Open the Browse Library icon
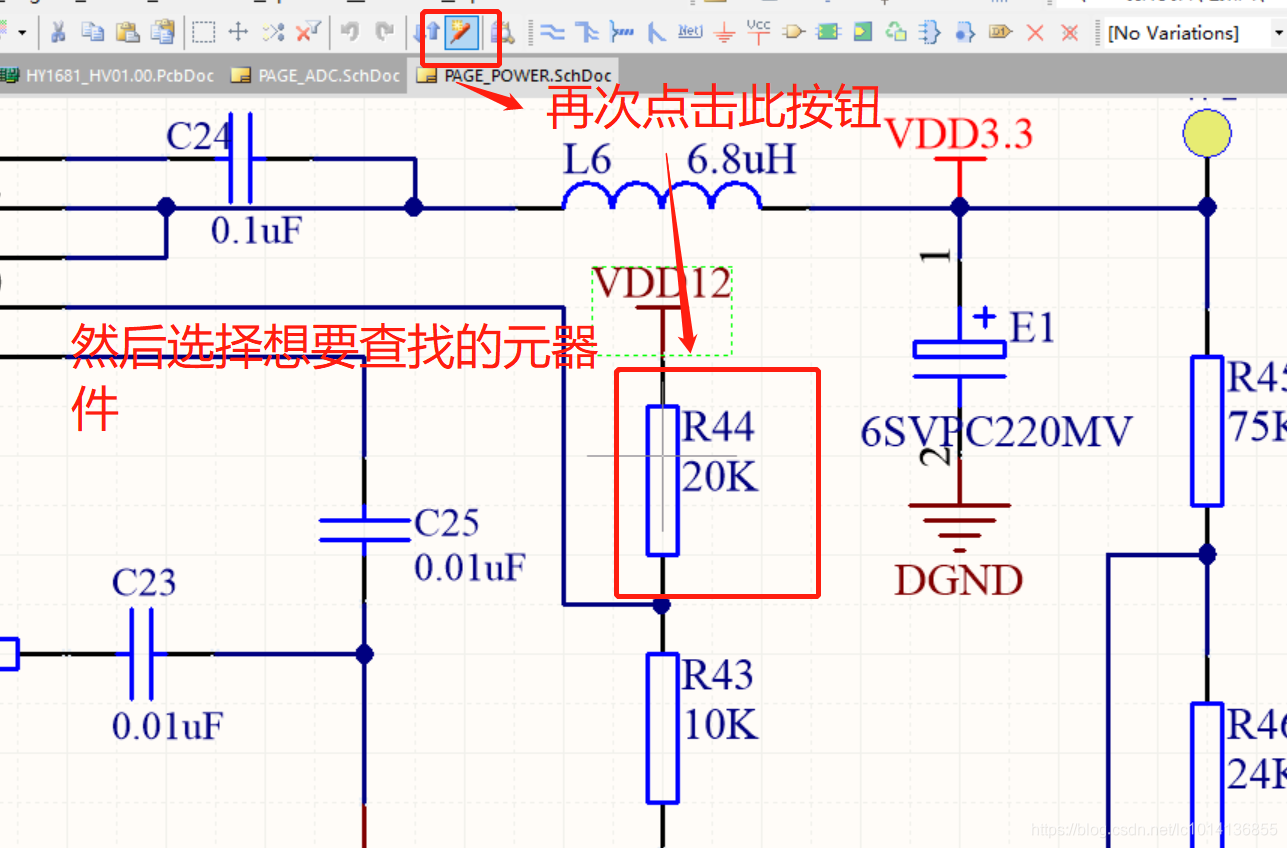Screen dimensions: 1287x848 coord(502,32)
